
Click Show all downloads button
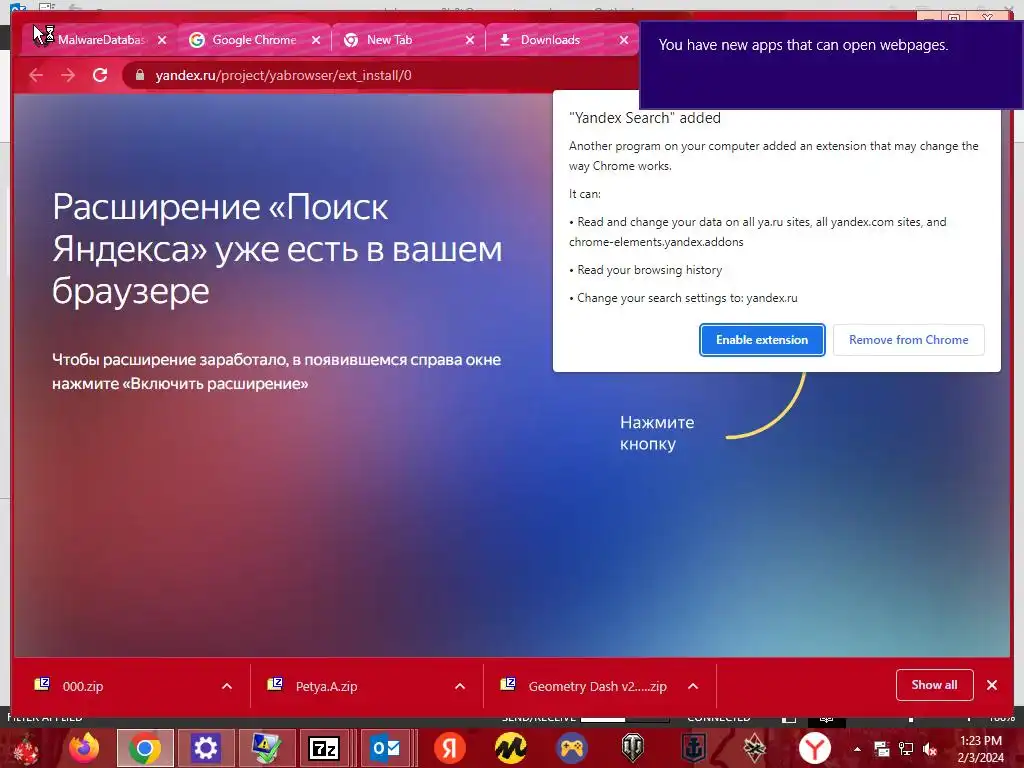pos(935,685)
